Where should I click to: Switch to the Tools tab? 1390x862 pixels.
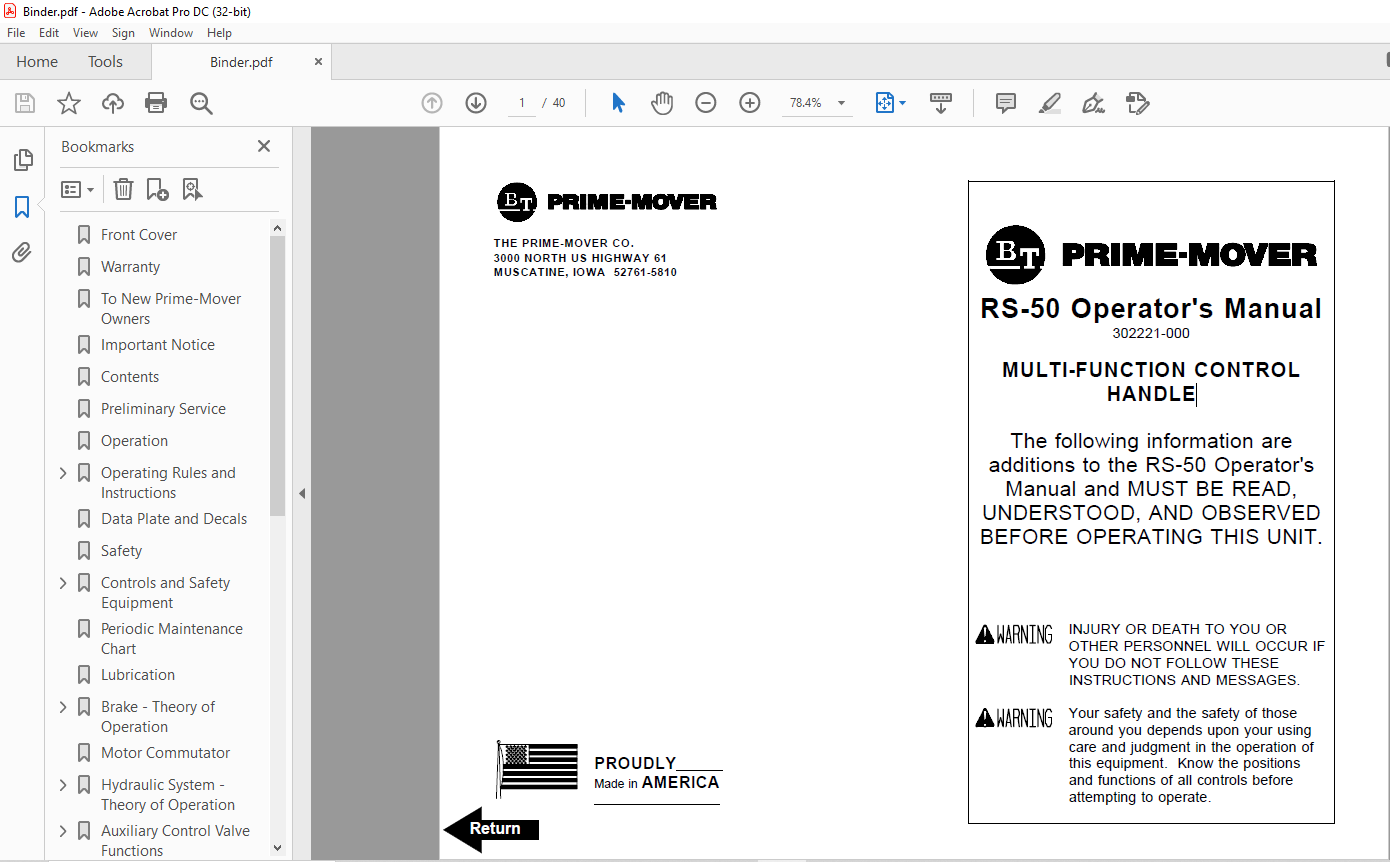(105, 62)
